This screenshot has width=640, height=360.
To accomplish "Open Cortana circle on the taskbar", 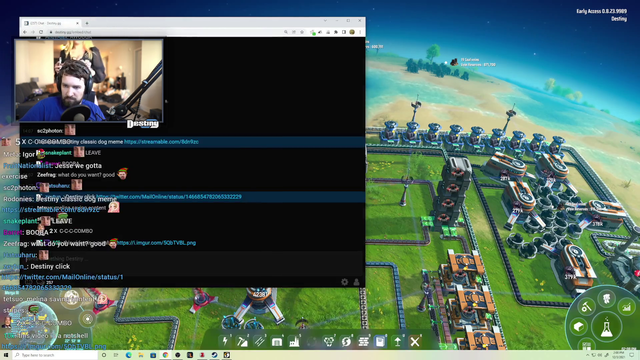I will point(104,355).
